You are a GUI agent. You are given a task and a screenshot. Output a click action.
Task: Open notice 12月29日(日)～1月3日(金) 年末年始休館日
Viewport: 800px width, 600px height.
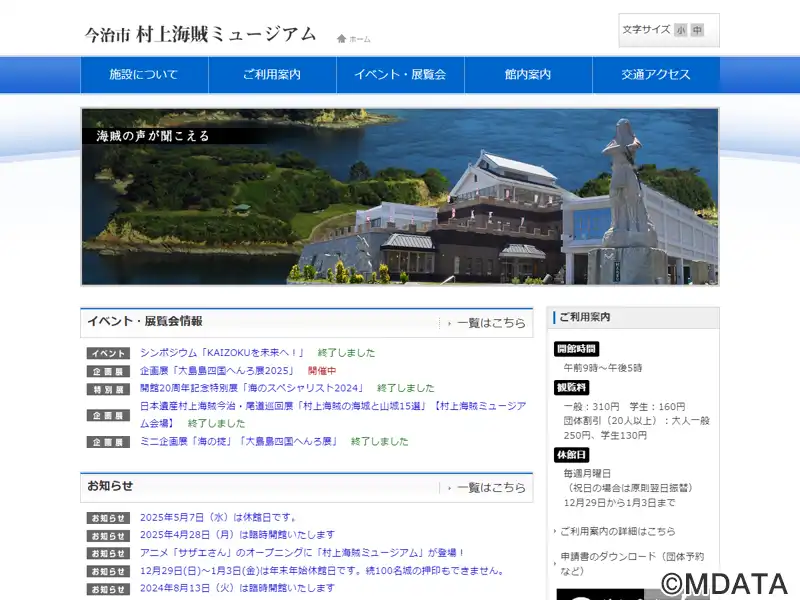[x=323, y=570]
